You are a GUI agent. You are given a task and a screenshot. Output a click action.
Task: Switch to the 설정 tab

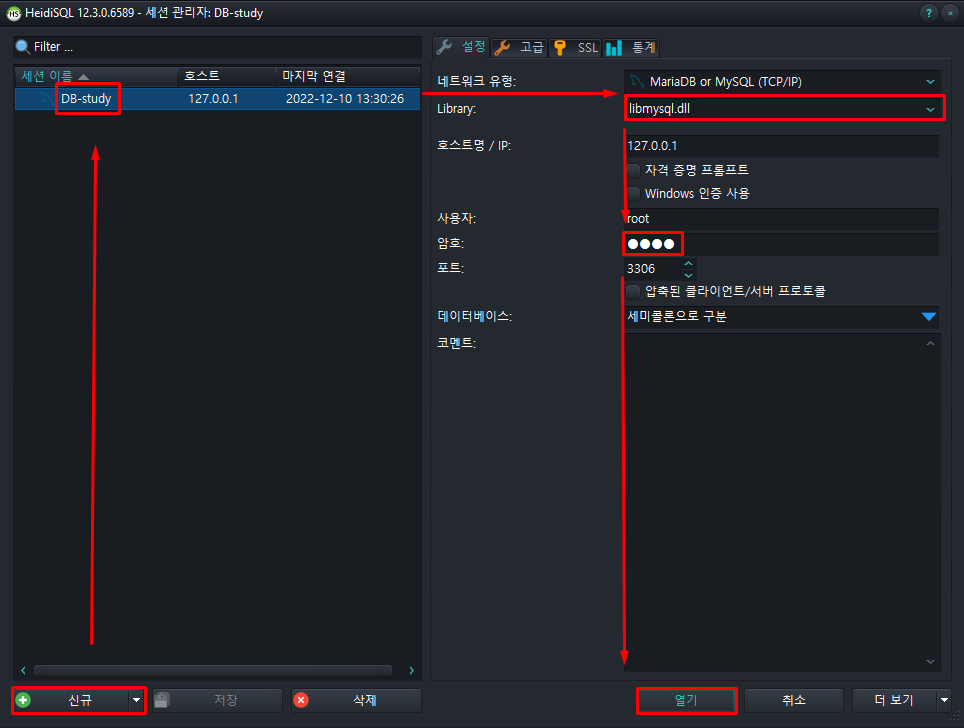tap(461, 47)
